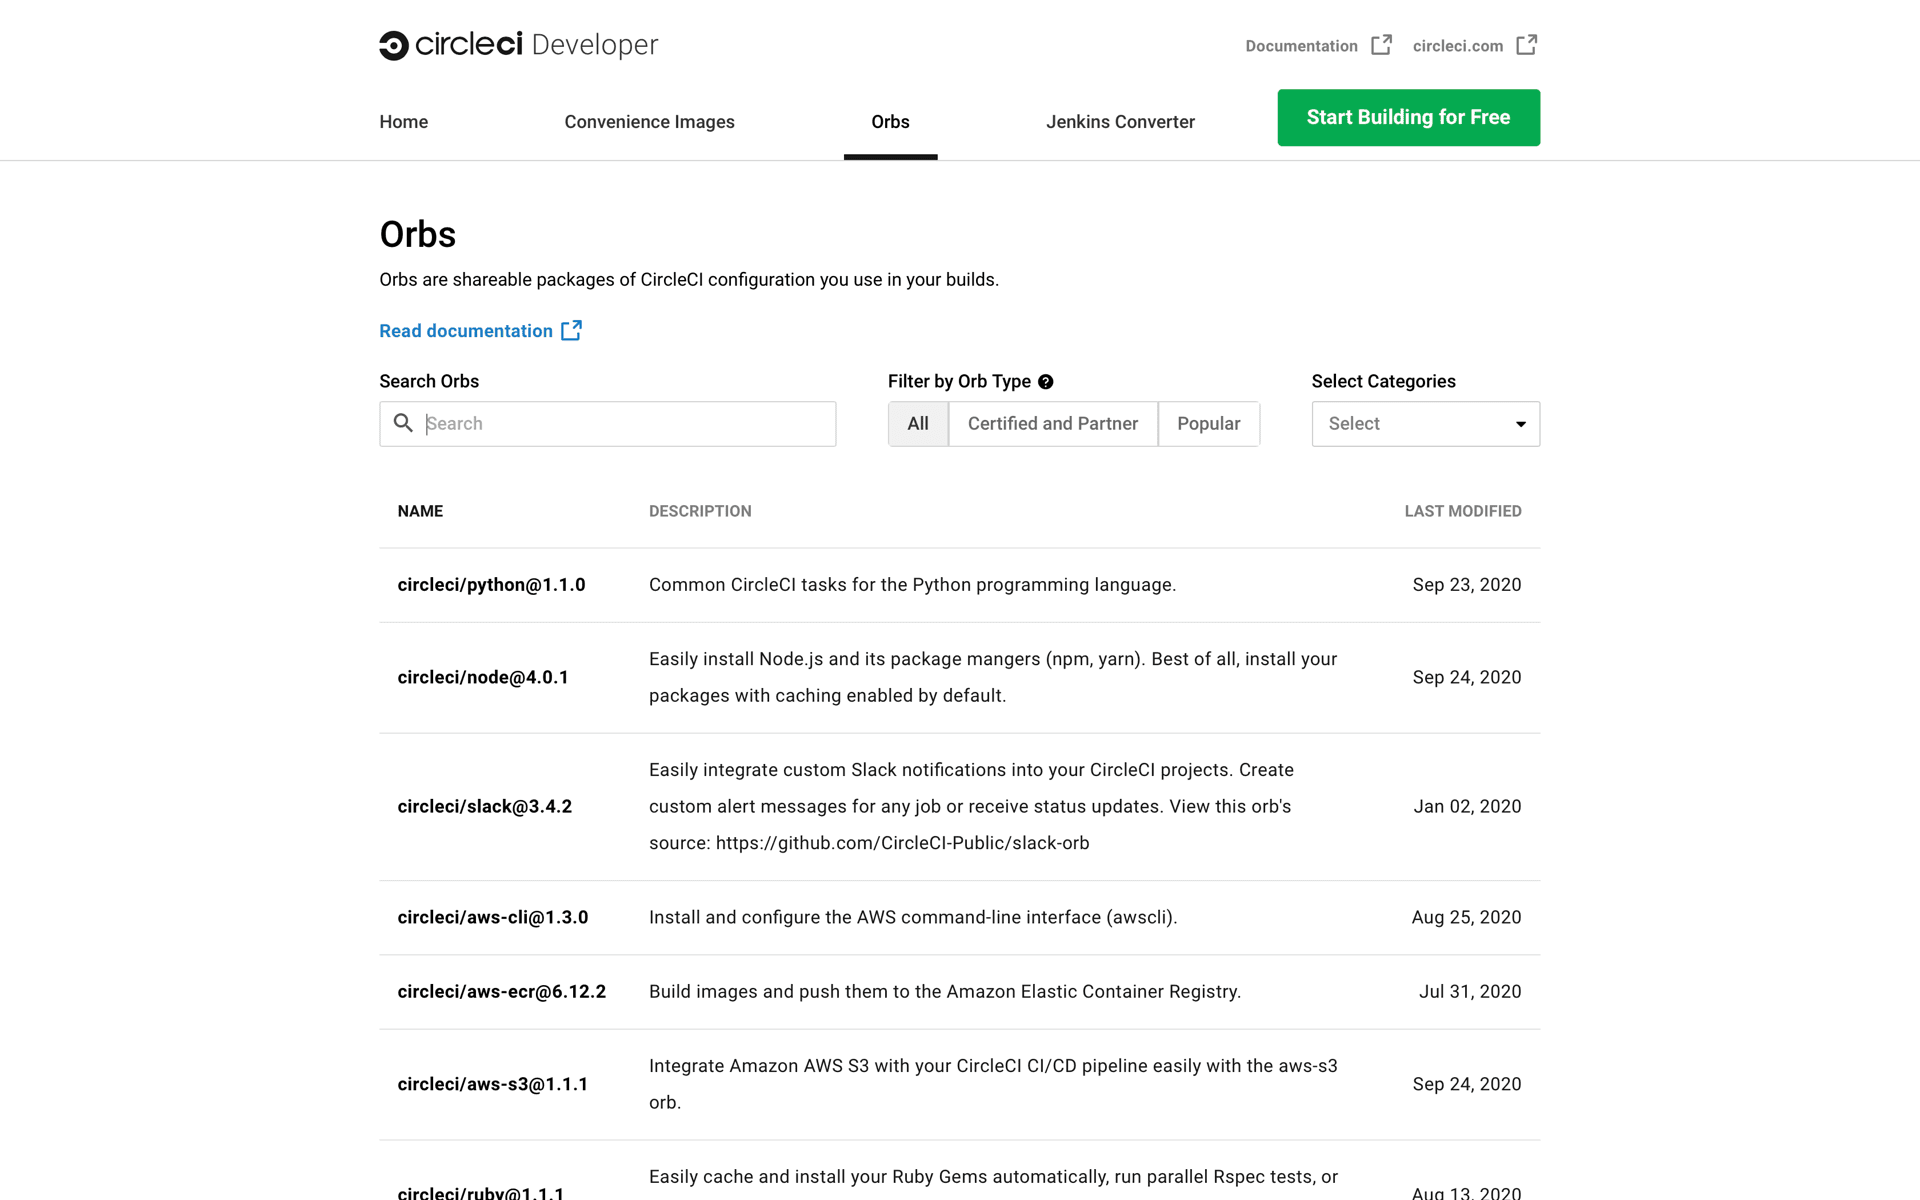Screen dimensions: 1920x1200
Task: Open the Convenience Images tab
Action: [650, 122]
